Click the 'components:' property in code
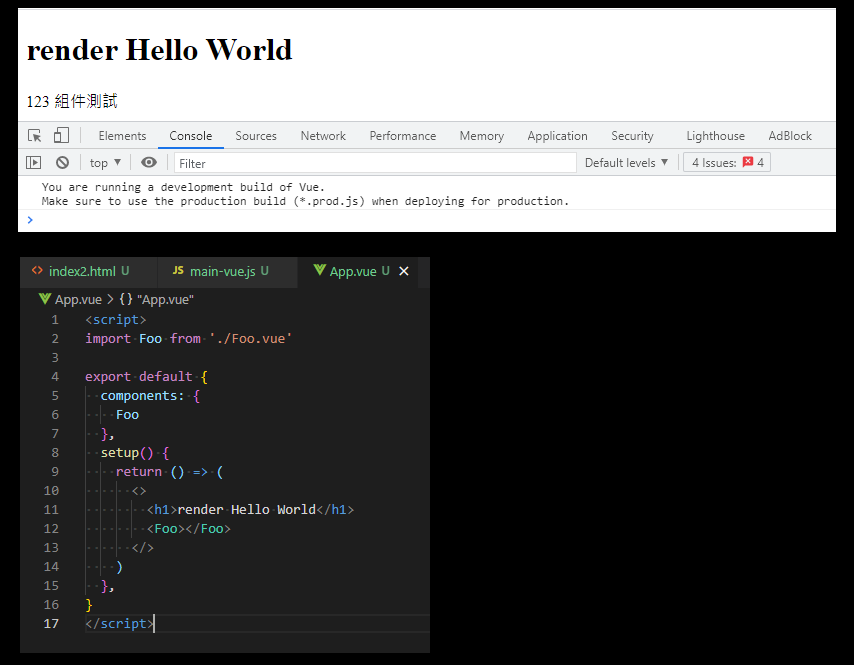Viewport: 854px width, 665px height. pos(142,396)
